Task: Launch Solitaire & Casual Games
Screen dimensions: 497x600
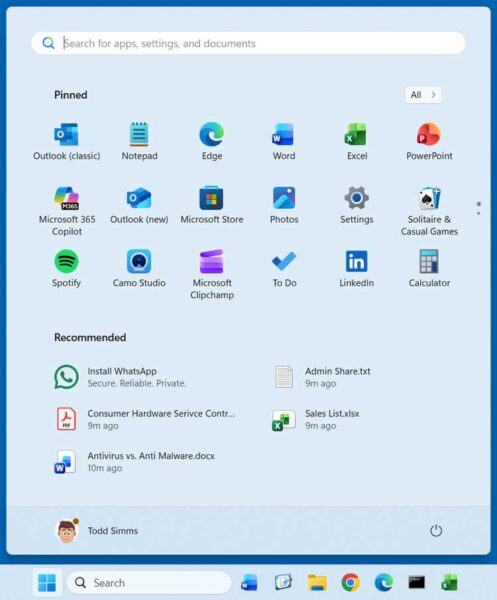Action: click(429, 211)
